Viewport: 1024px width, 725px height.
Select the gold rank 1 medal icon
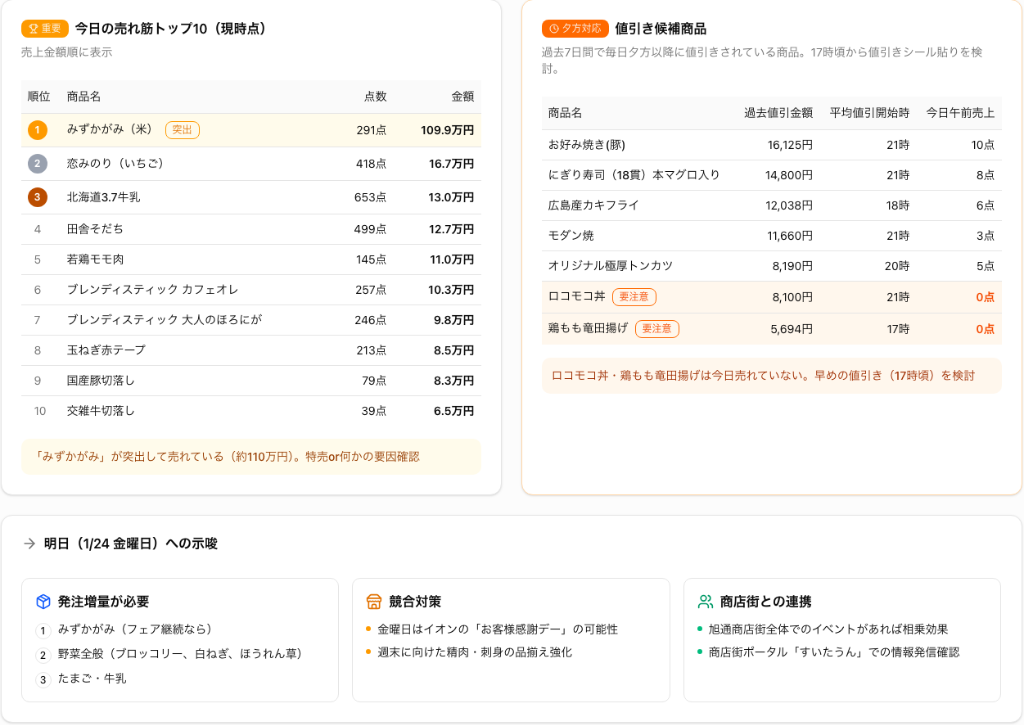click(37, 130)
